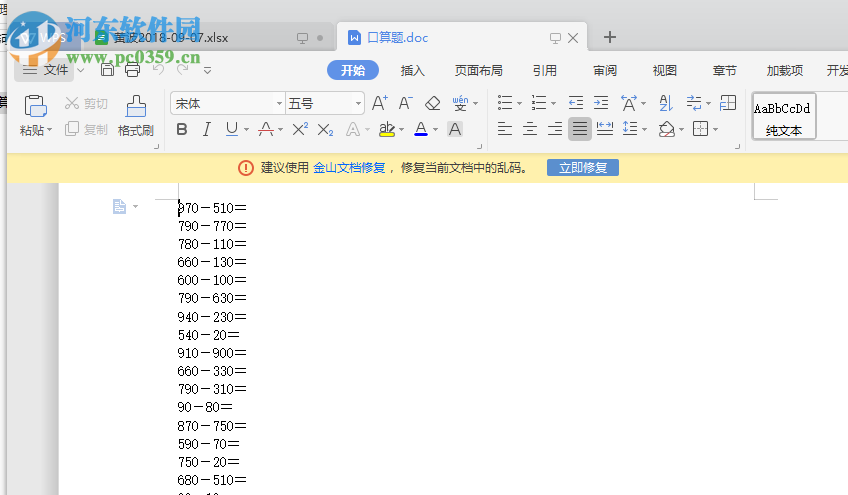Click the show/hide marks table icon
This screenshot has width=848, height=495.
(x=728, y=103)
